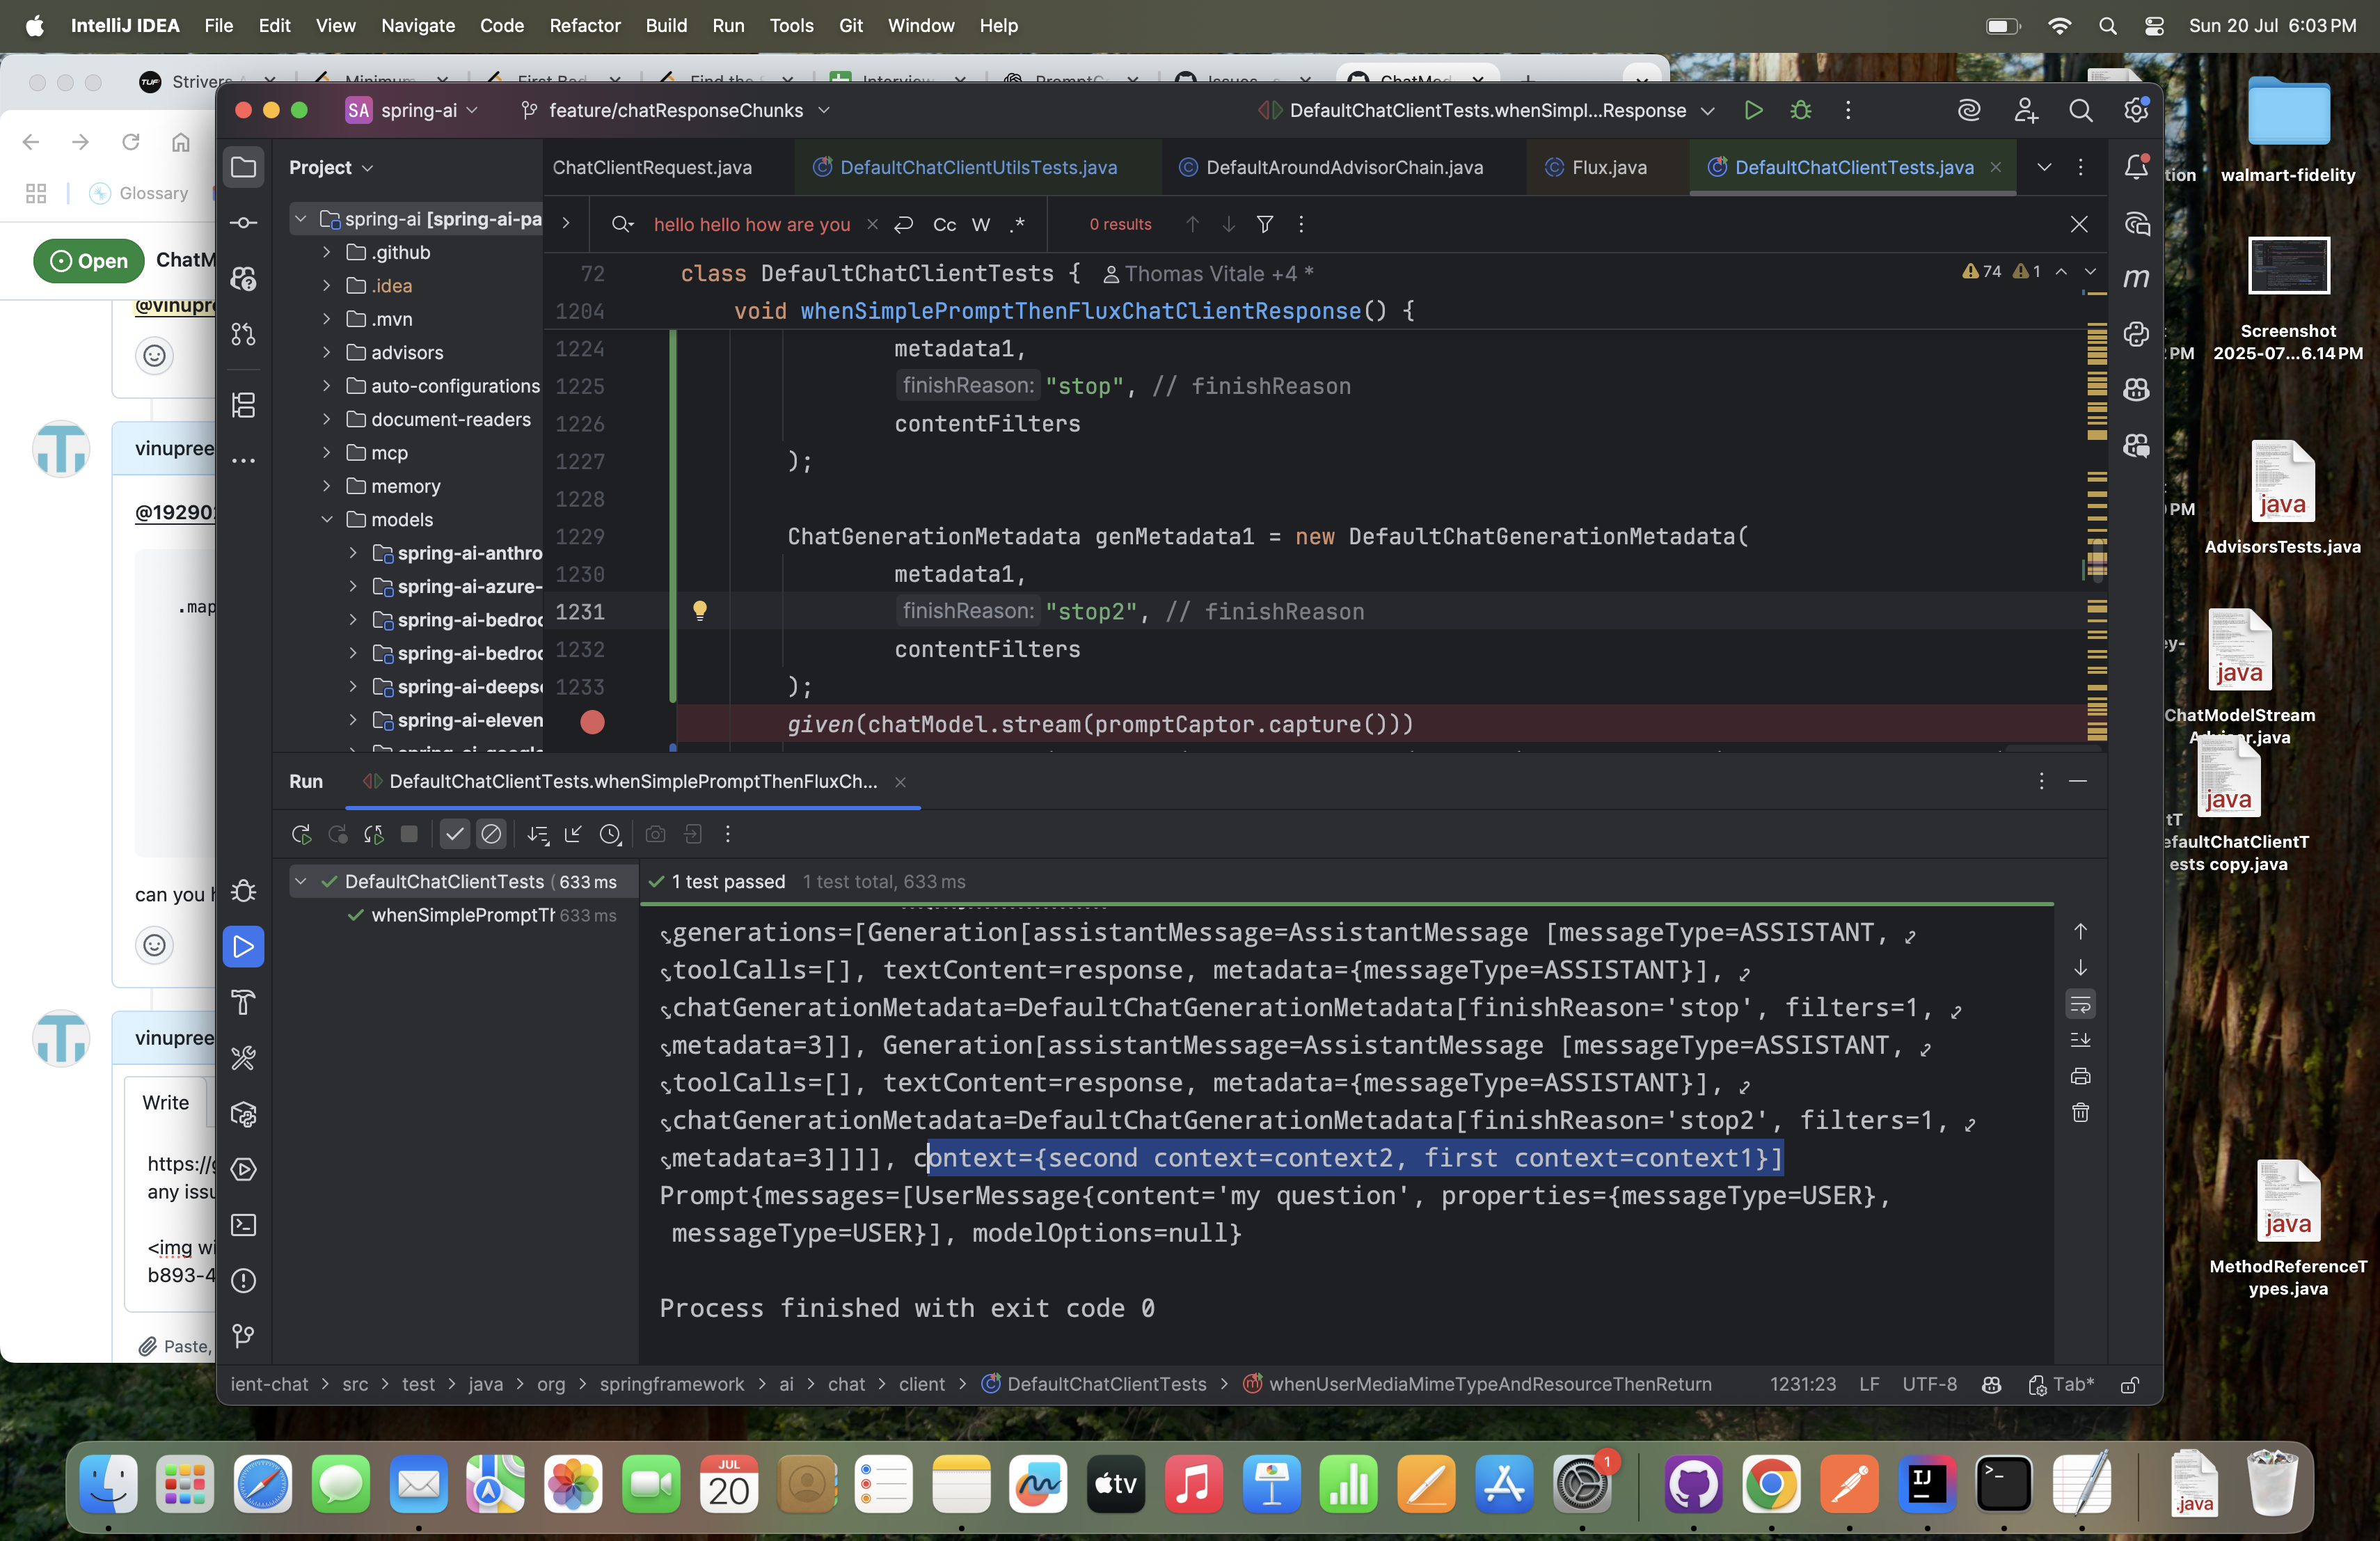
Task: Open IDE settings gear icon
Action: tap(2136, 110)
